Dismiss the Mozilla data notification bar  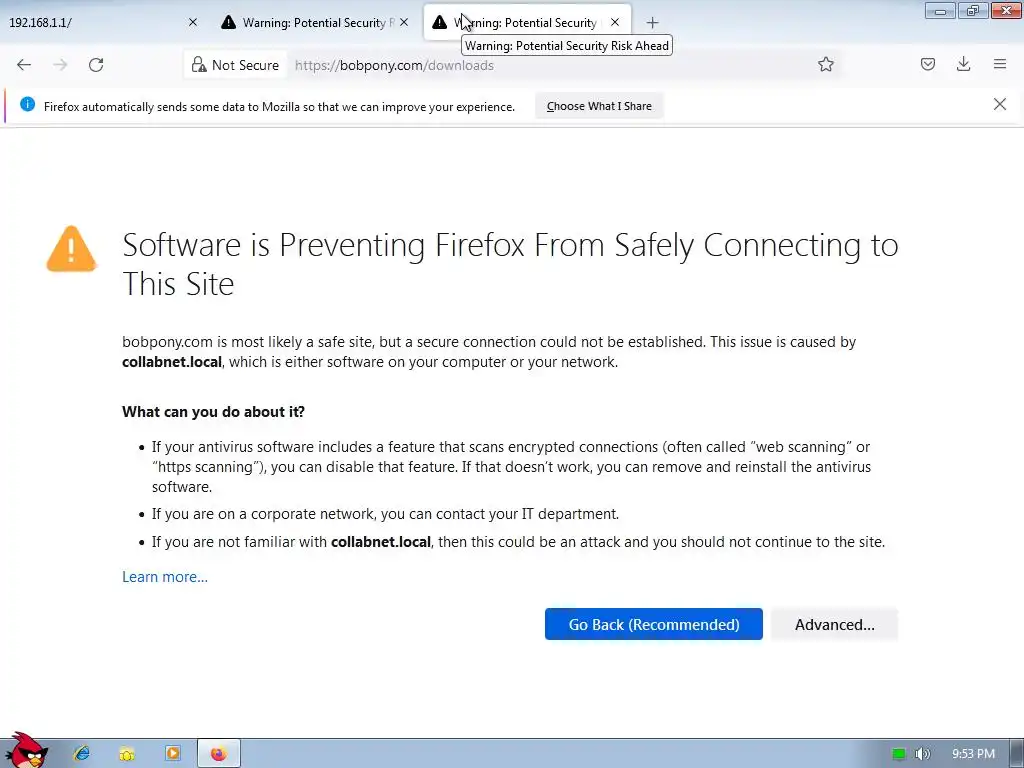[x=999, y=104]
